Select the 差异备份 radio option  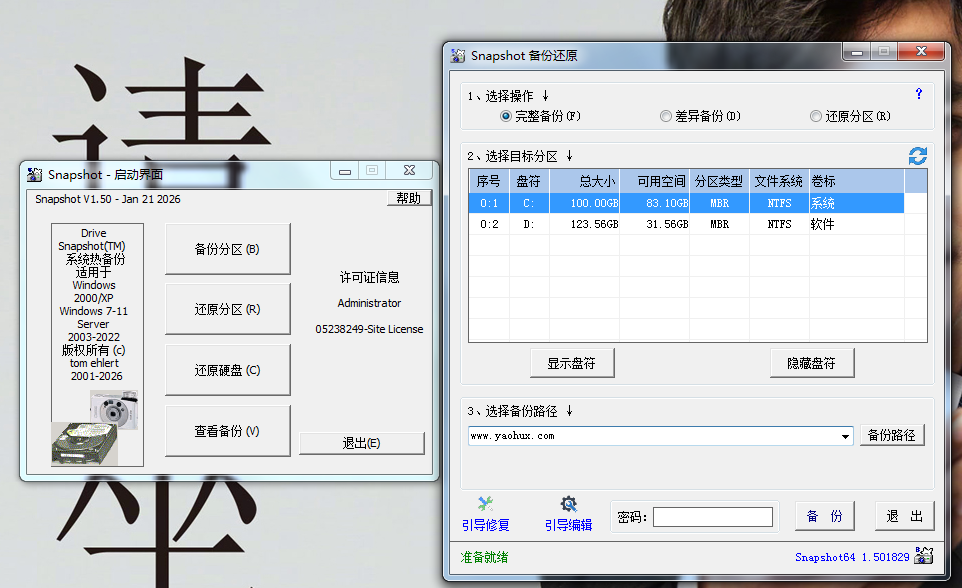666,116
